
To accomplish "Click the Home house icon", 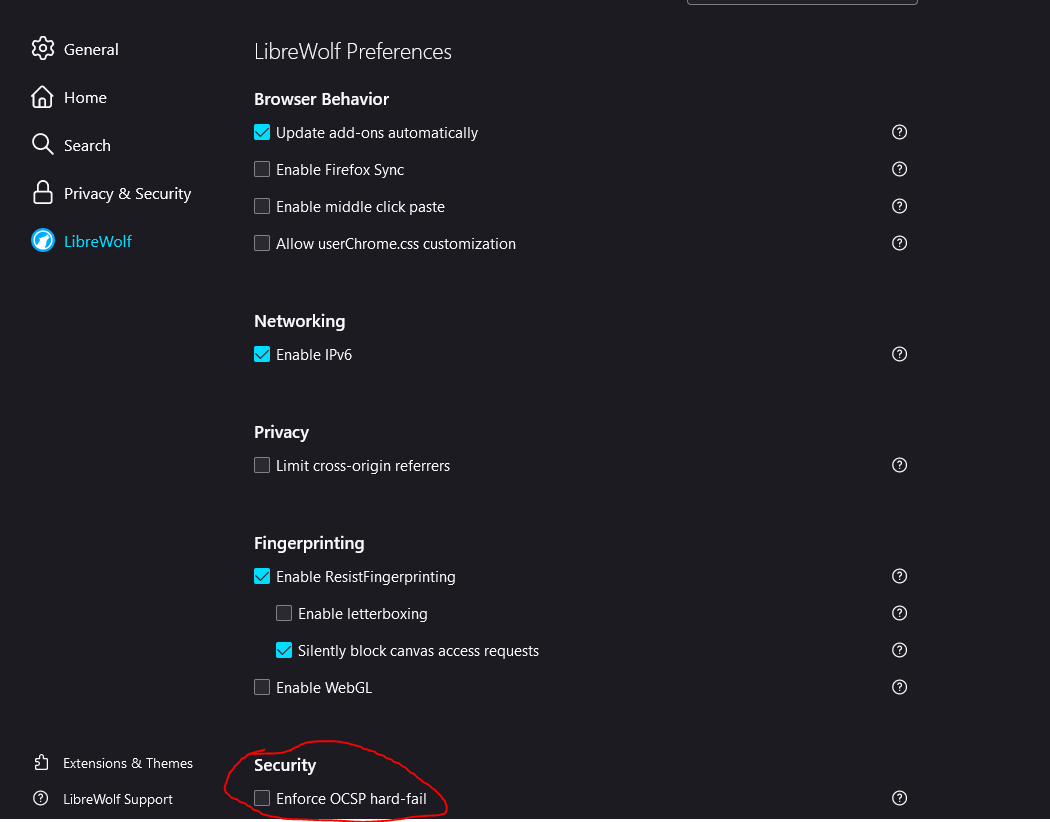I will pos(42,97).
